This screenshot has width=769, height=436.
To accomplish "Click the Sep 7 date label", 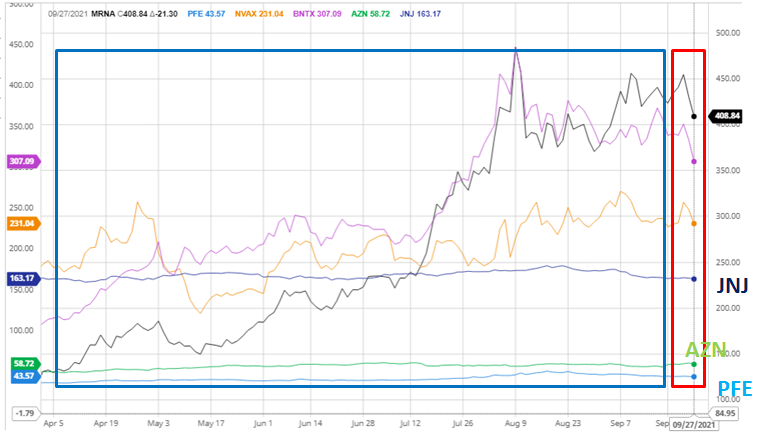I will [620, 423].
